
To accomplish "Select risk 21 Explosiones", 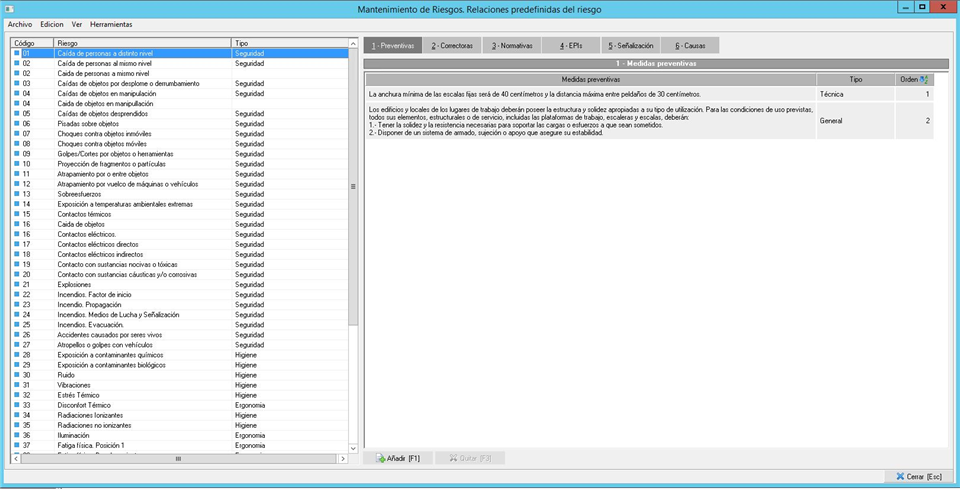I will click(180, 285).
